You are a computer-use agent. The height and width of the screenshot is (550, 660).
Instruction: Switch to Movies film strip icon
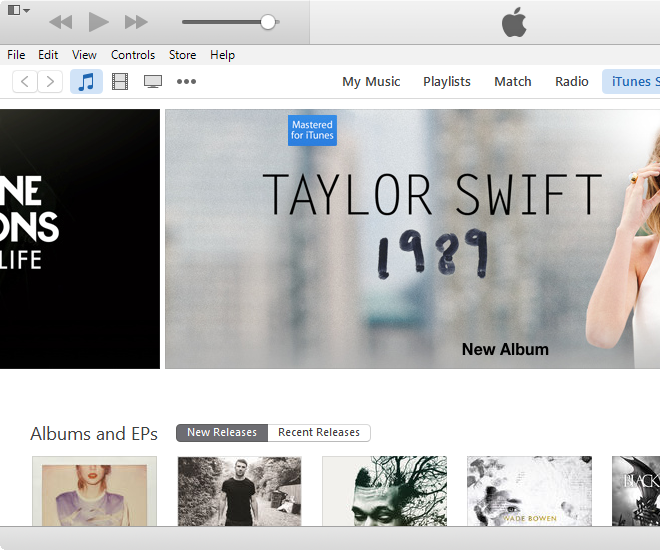[x=120, y=81]
